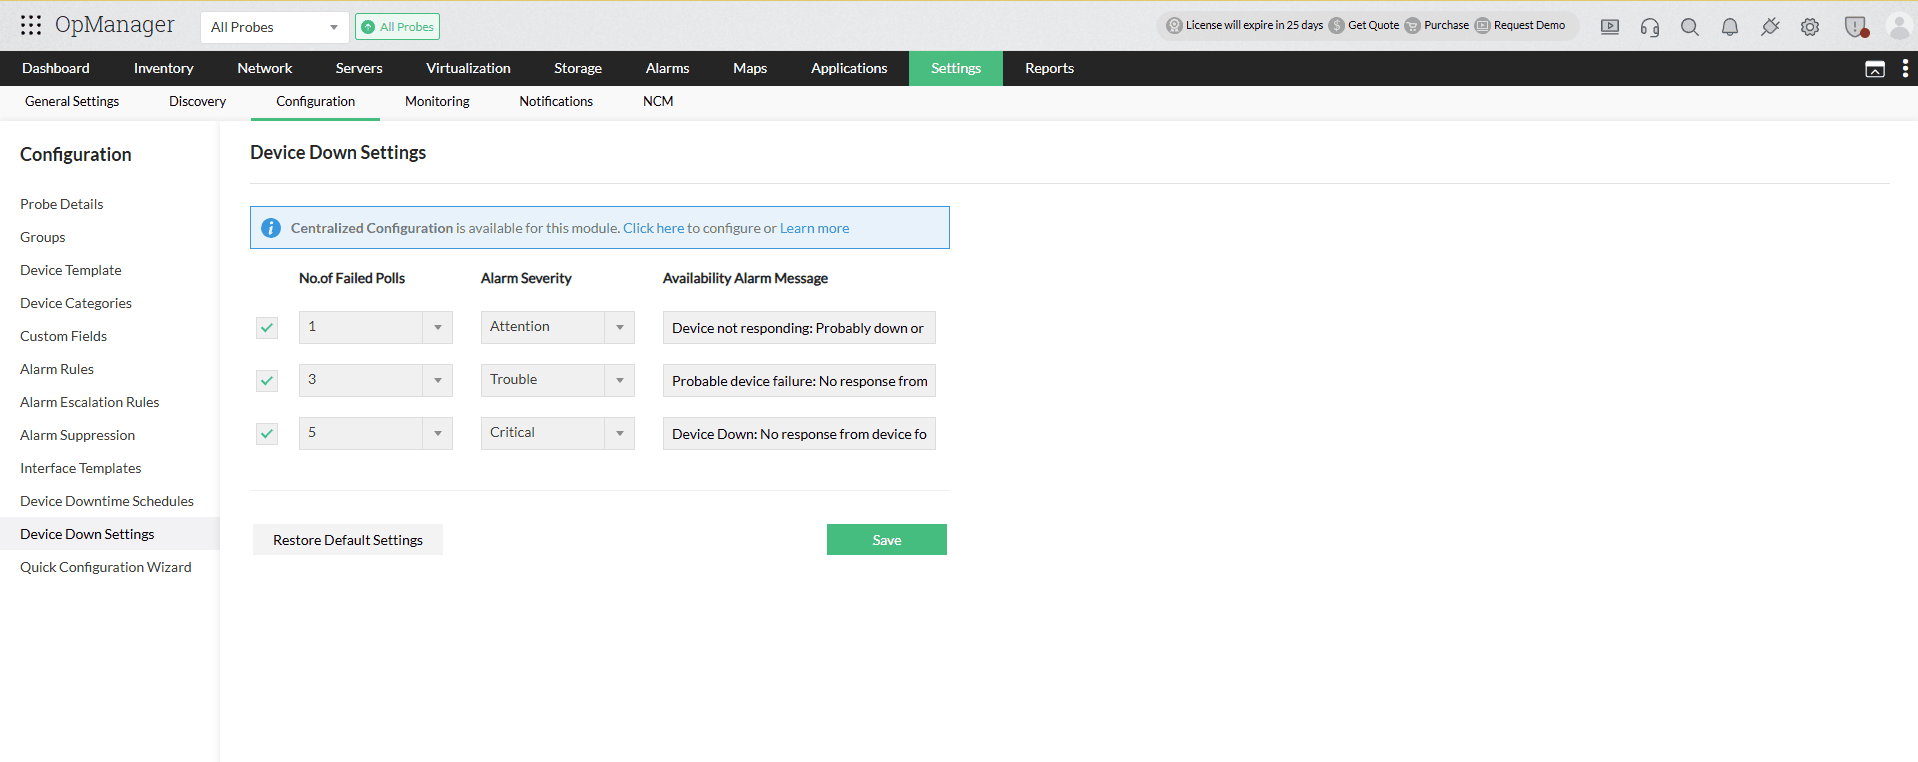Viewport: 1918px width, 762px height.
Task: Open the Inventory menu
Action: (x=163, y=68)
